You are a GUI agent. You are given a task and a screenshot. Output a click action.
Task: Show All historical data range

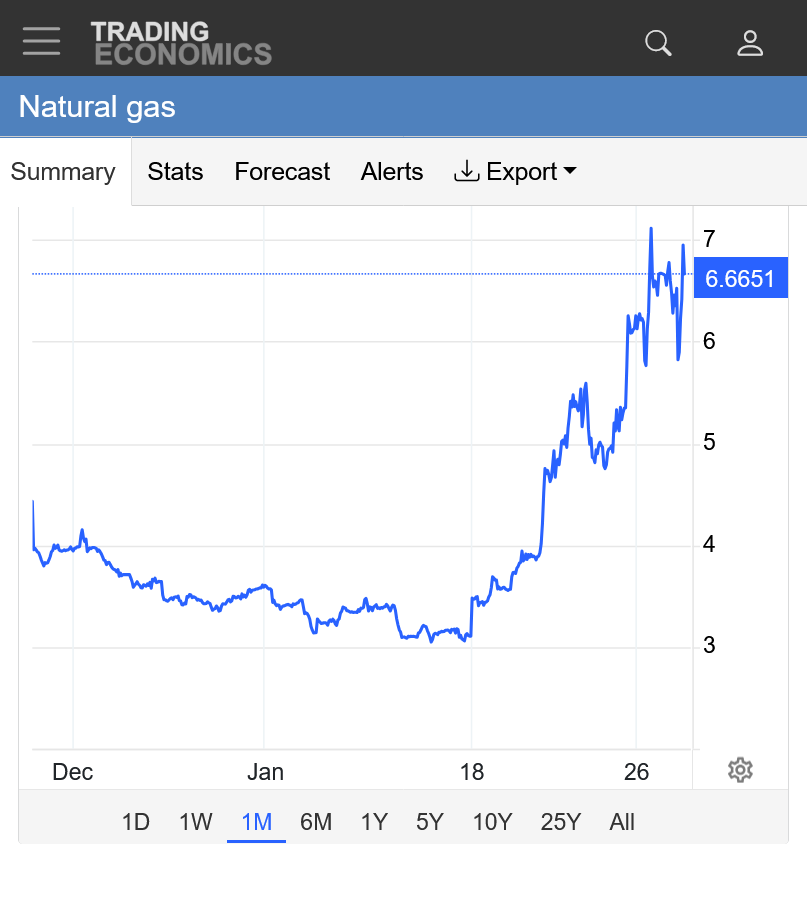pyautogui.click(x=622, y=822)
